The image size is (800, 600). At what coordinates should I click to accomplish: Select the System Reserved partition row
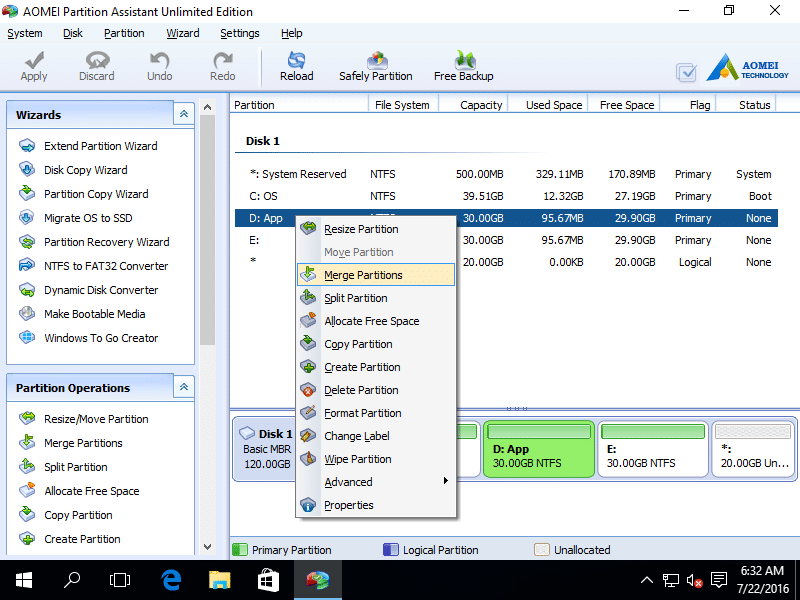(x=506, y=174)
